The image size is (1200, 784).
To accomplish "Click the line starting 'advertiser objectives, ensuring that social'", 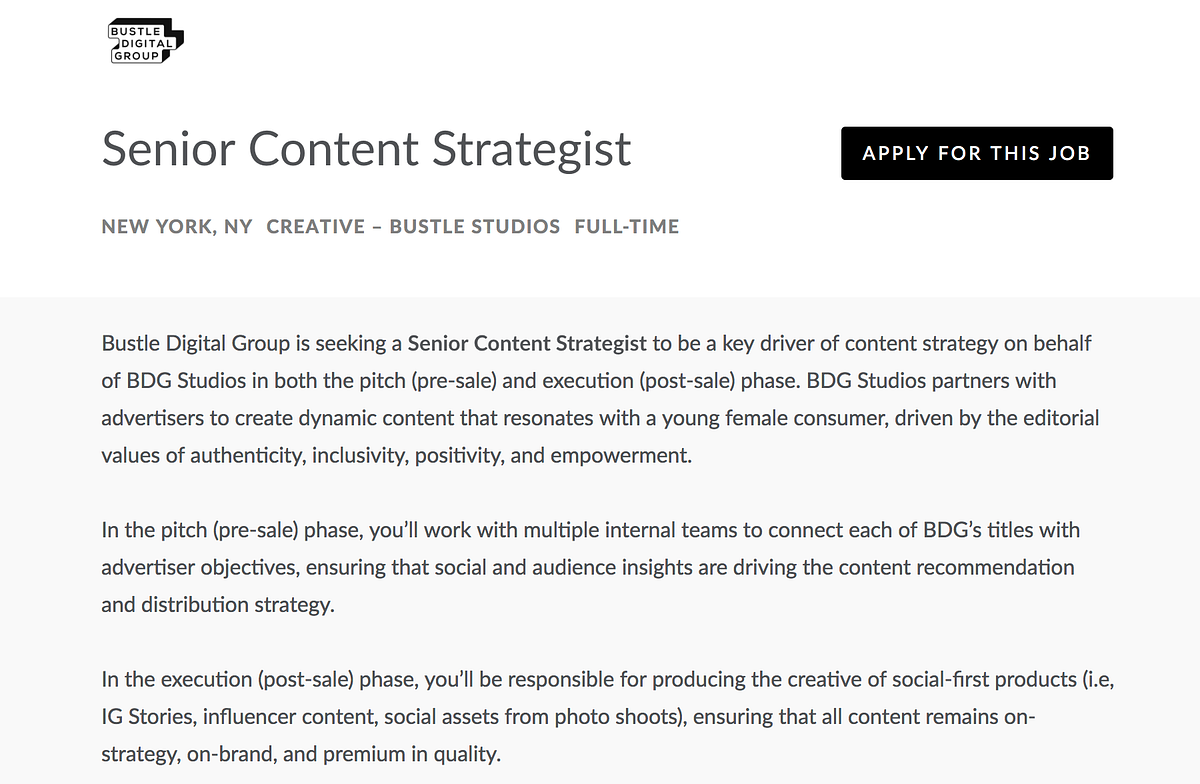I will (x=588, y=567).
